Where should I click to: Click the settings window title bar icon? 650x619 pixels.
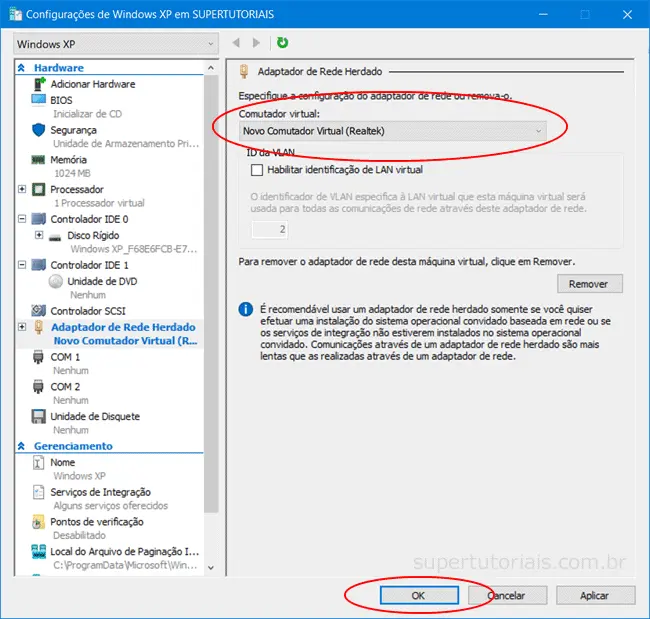tap(15, 14)
